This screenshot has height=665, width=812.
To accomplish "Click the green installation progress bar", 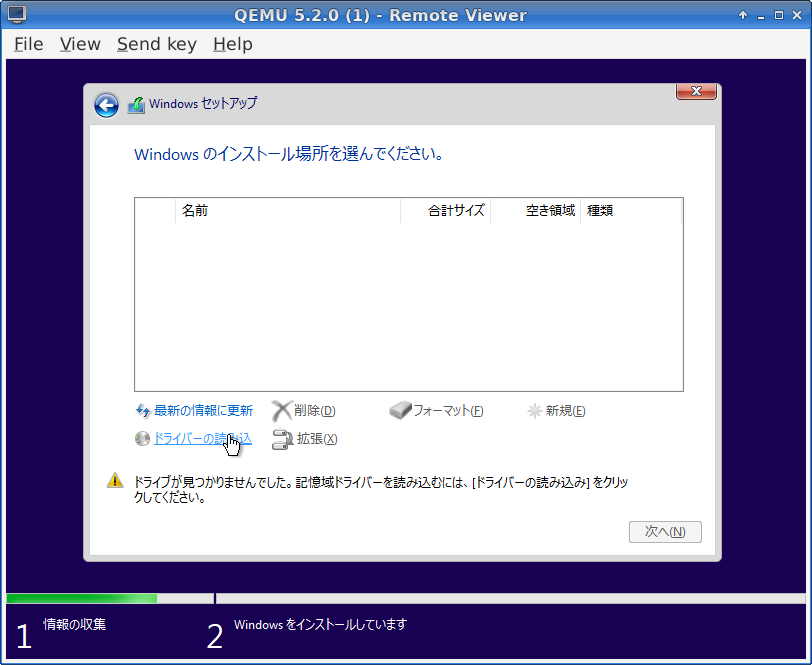I will [x=82, y=599].
